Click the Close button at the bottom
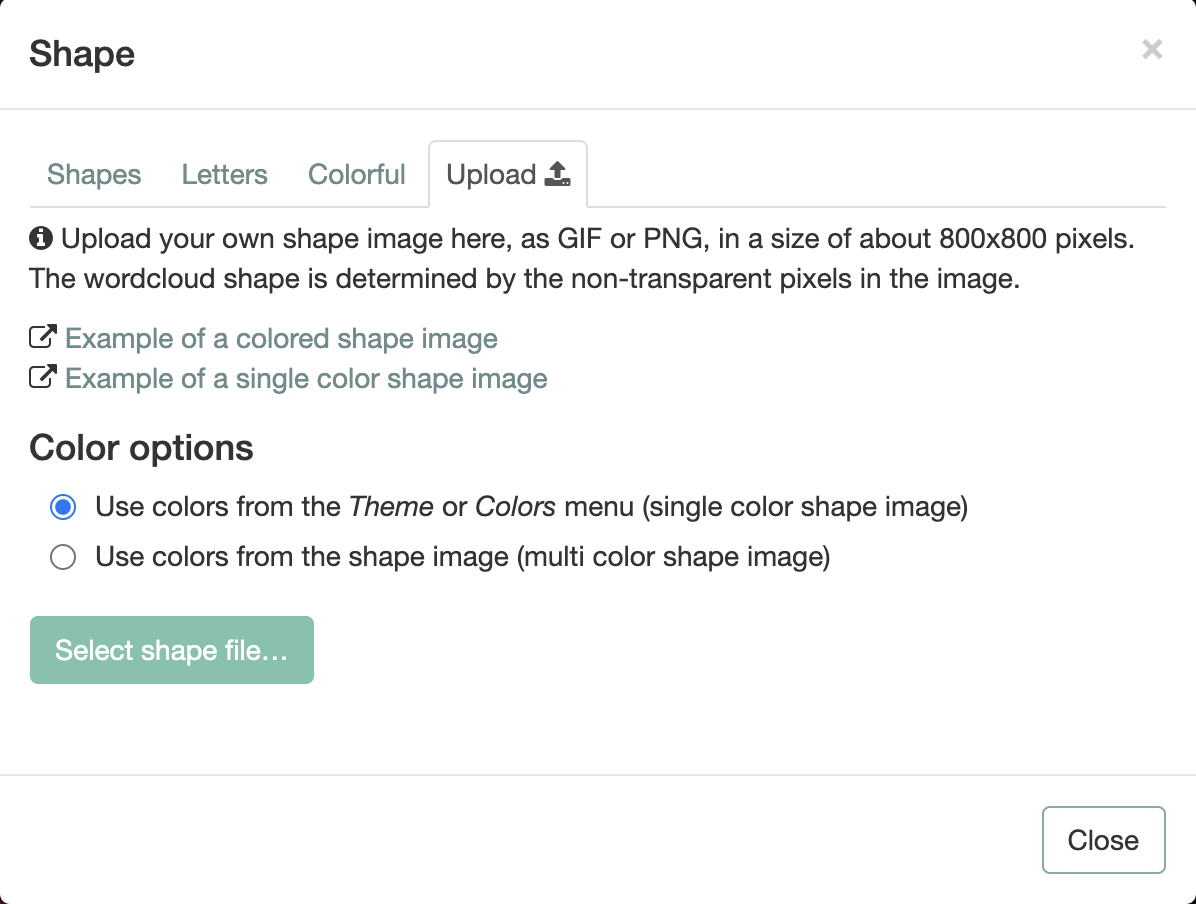1196x904 pixels. (1104, 840)
